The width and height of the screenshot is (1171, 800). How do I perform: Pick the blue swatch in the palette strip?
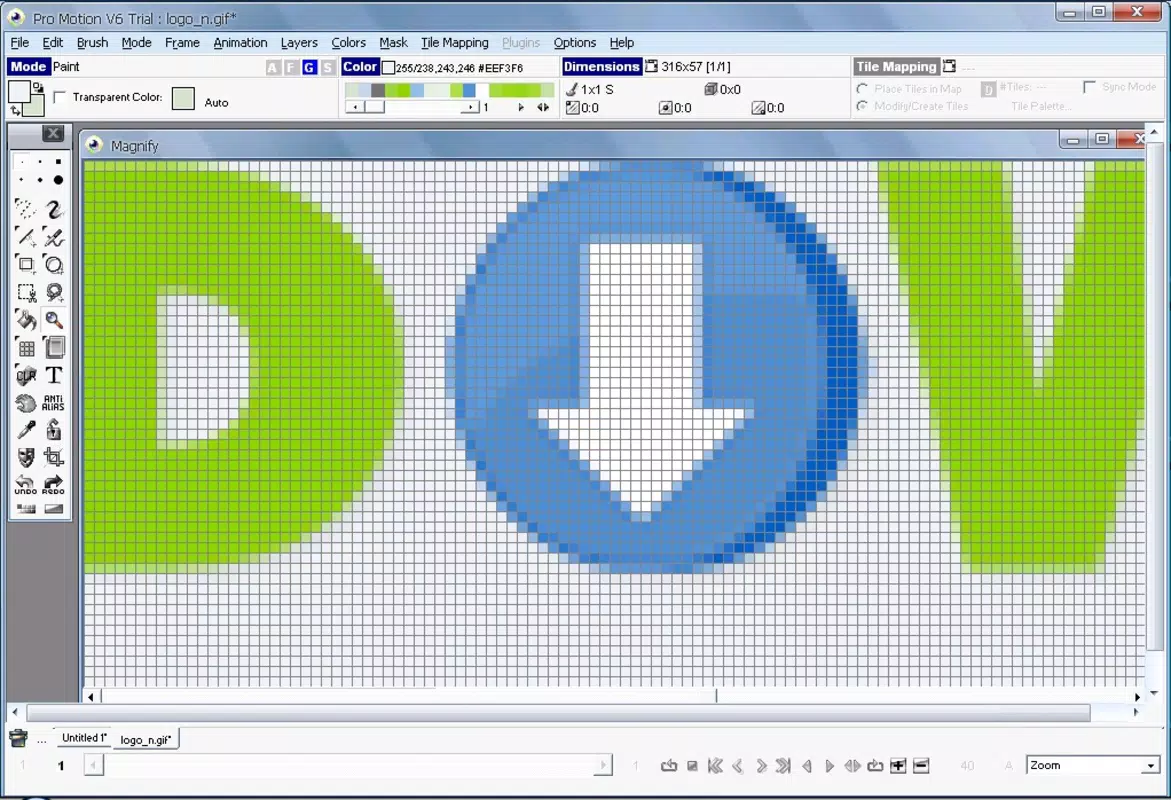click(469, 90)
